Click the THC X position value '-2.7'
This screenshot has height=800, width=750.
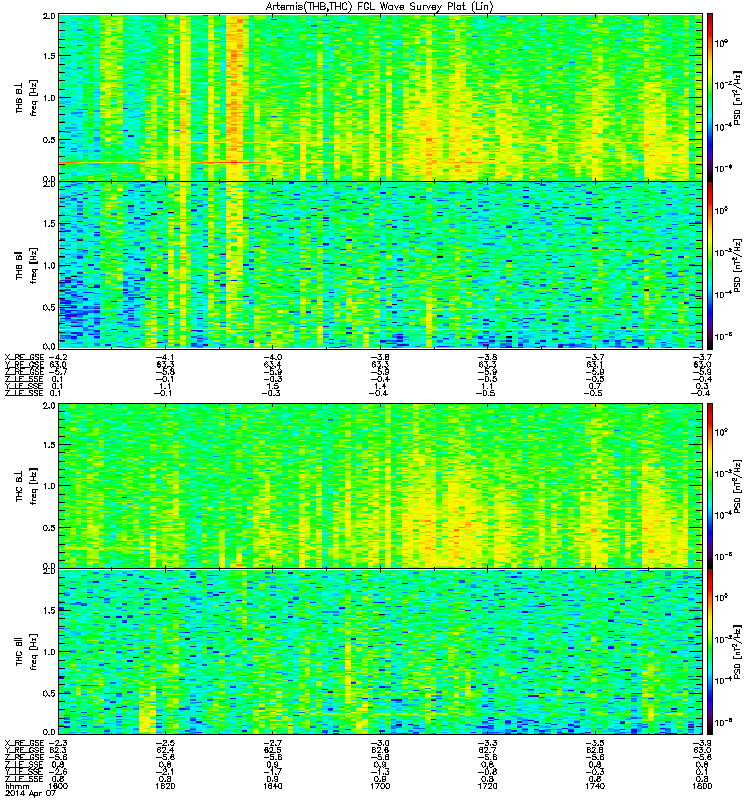pyautogui.click(x=272, y=743)
